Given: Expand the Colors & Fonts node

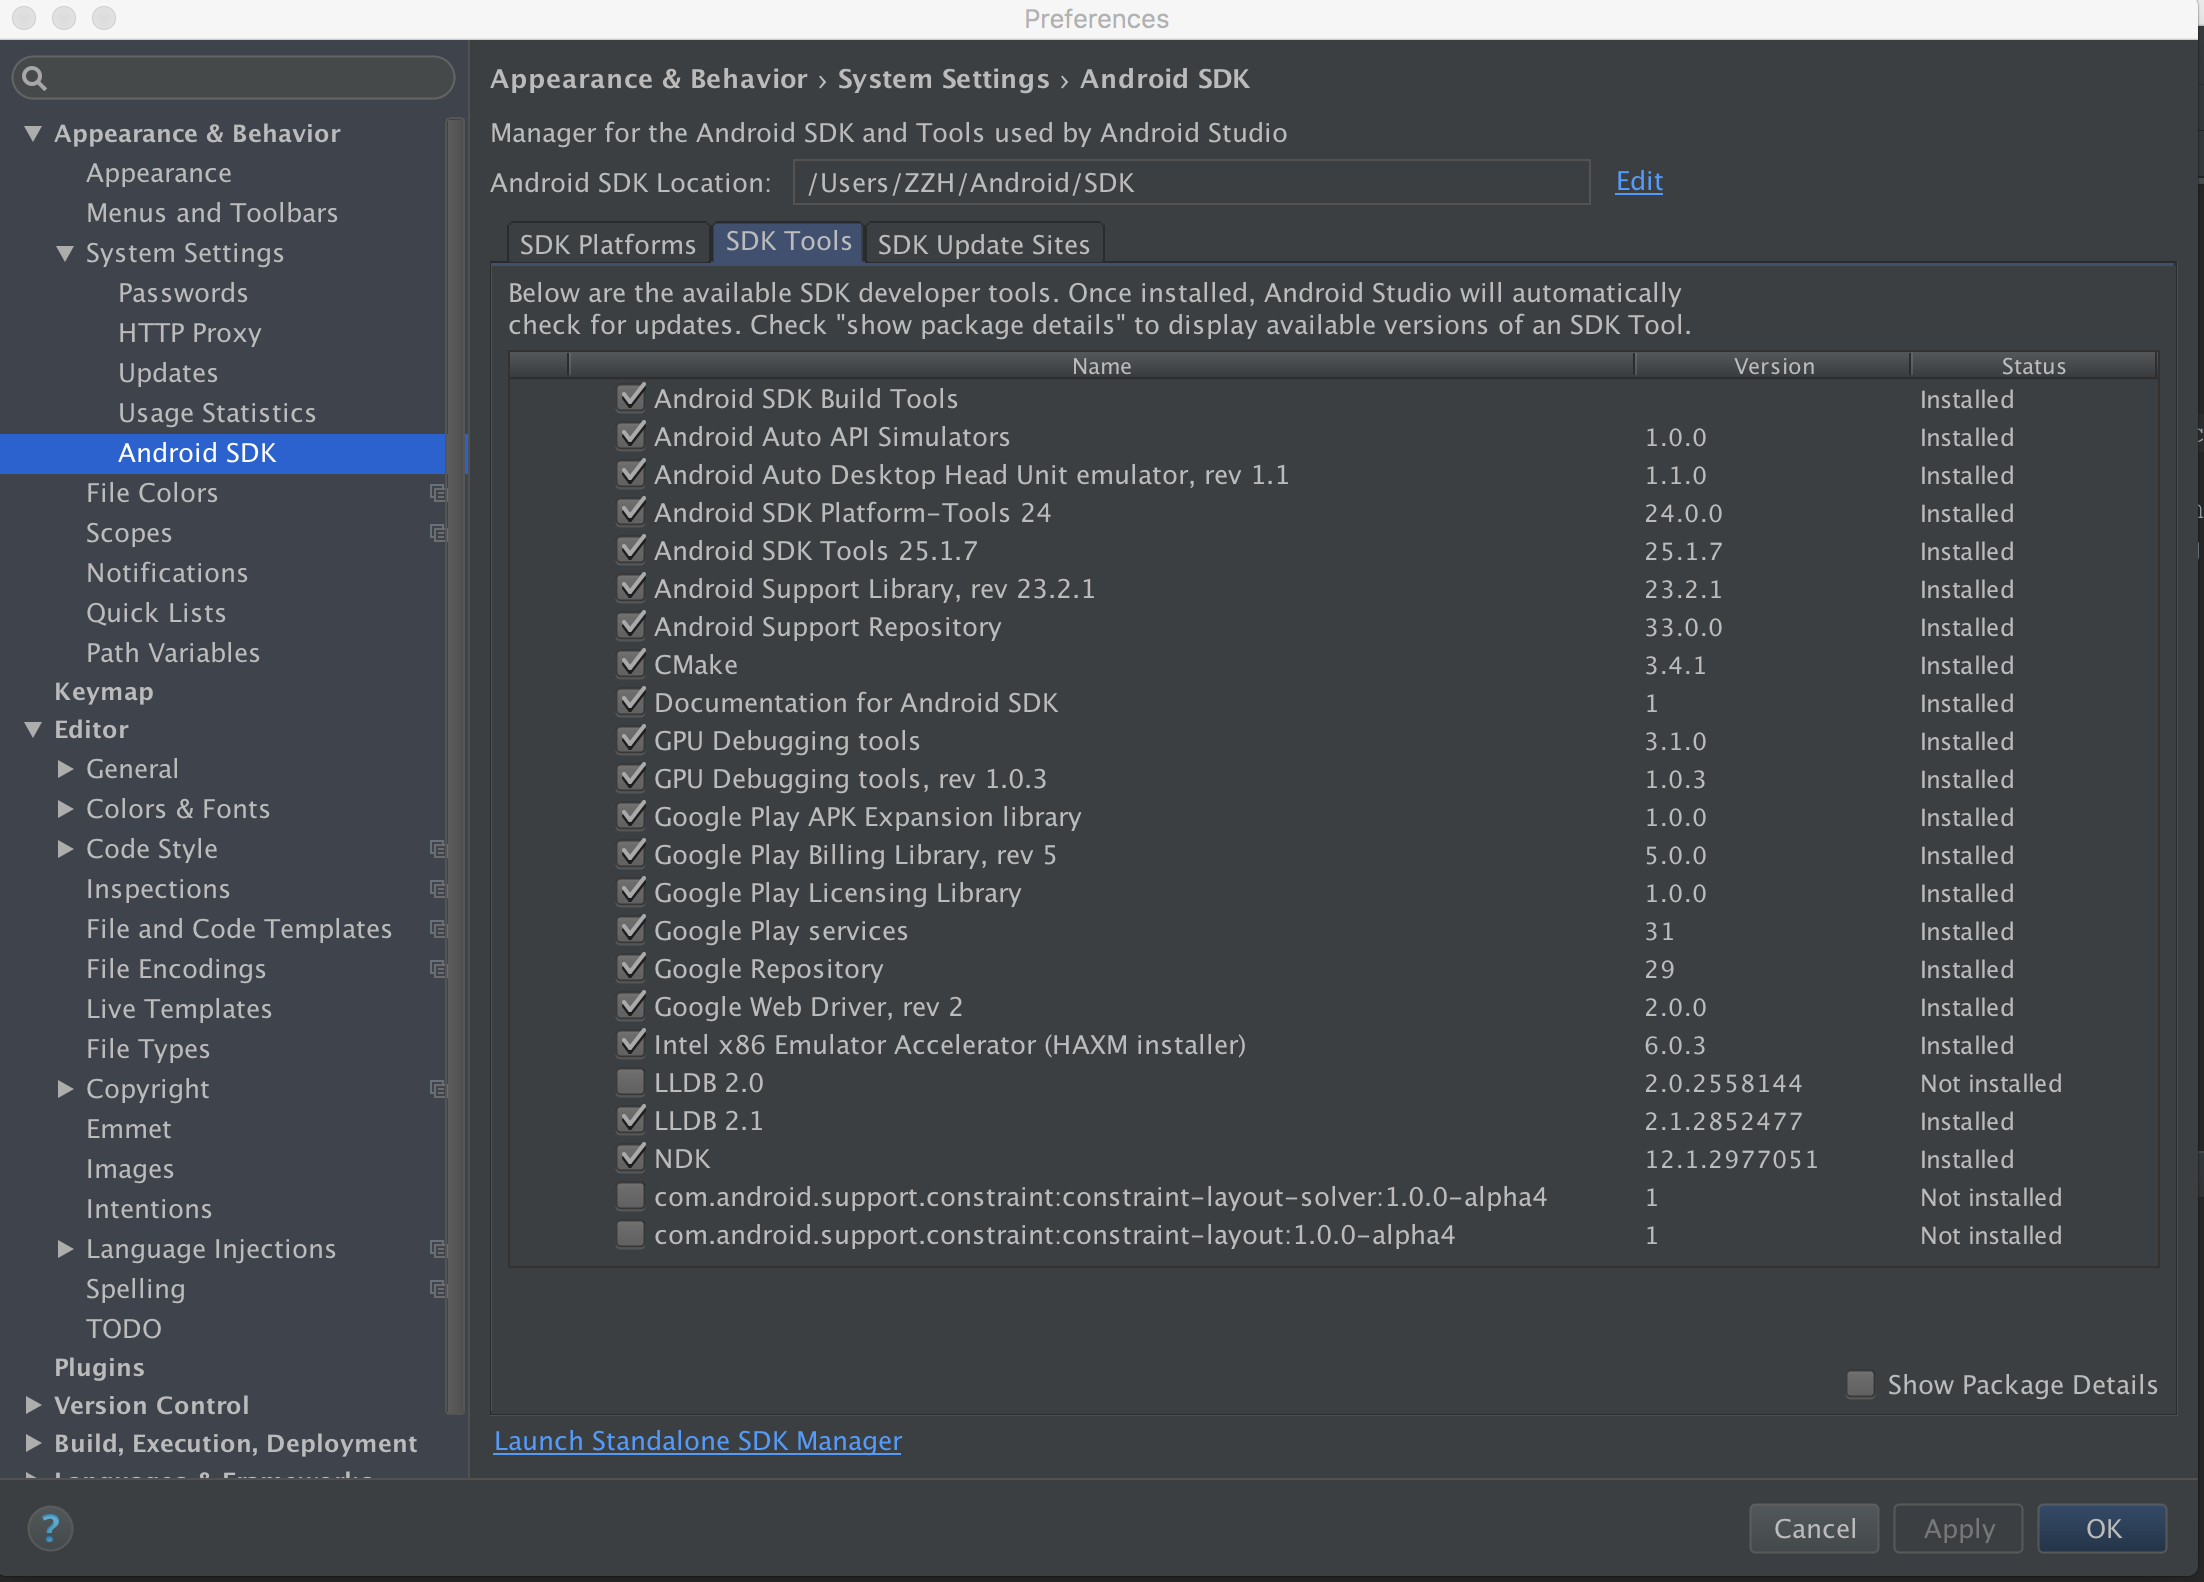Looking at the screenshot, I should point(65,808).
